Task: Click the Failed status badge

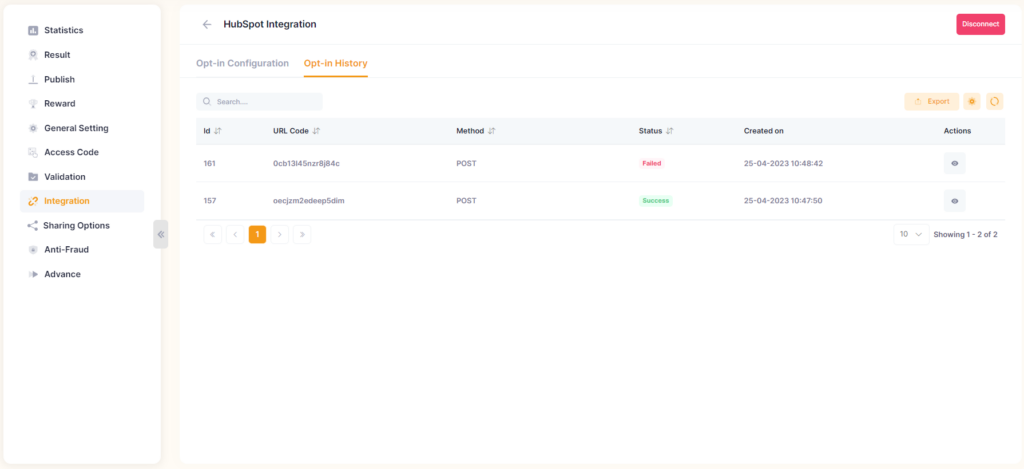Action: click(x=651, y=163)
